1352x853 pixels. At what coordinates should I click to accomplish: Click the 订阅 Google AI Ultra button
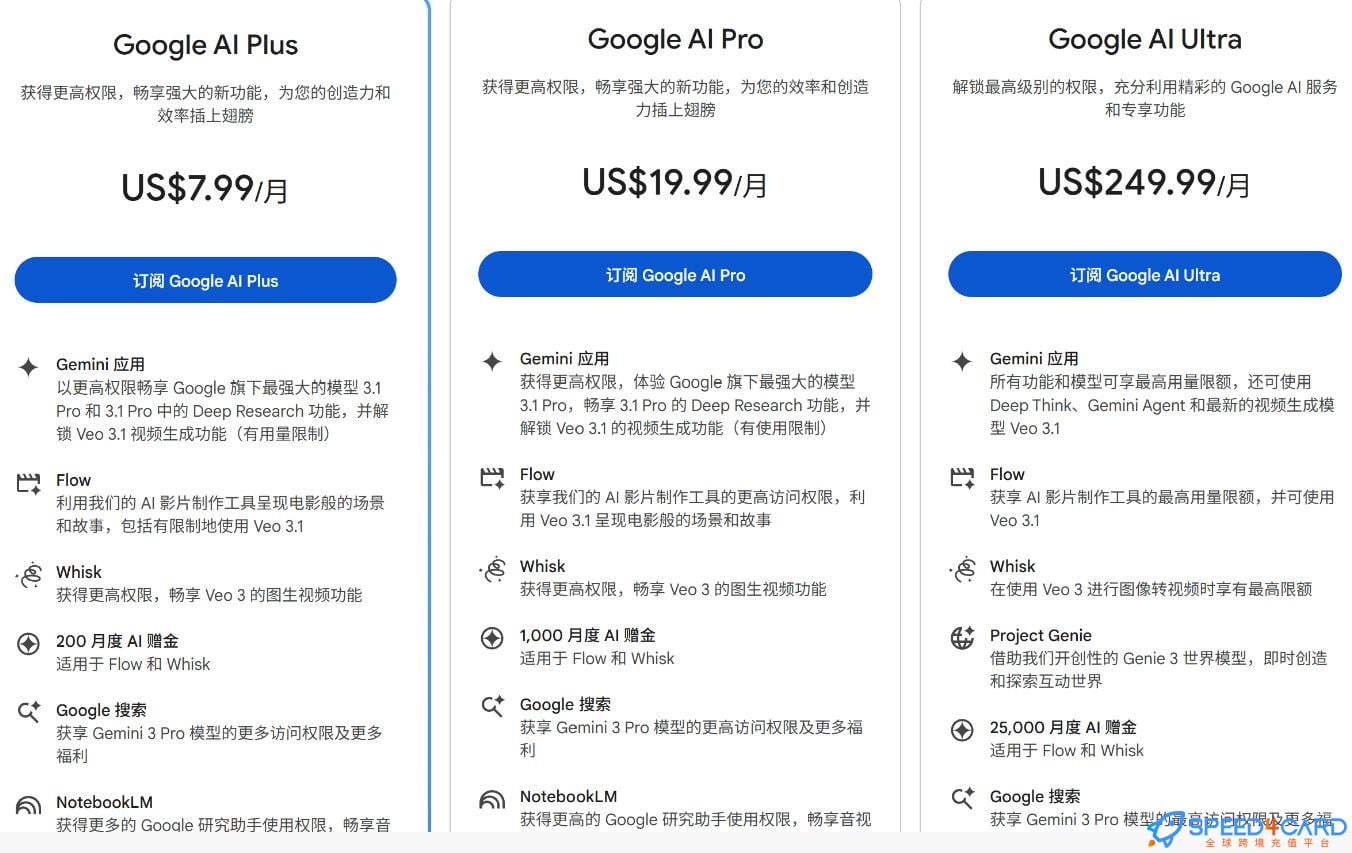point(1144,273)
